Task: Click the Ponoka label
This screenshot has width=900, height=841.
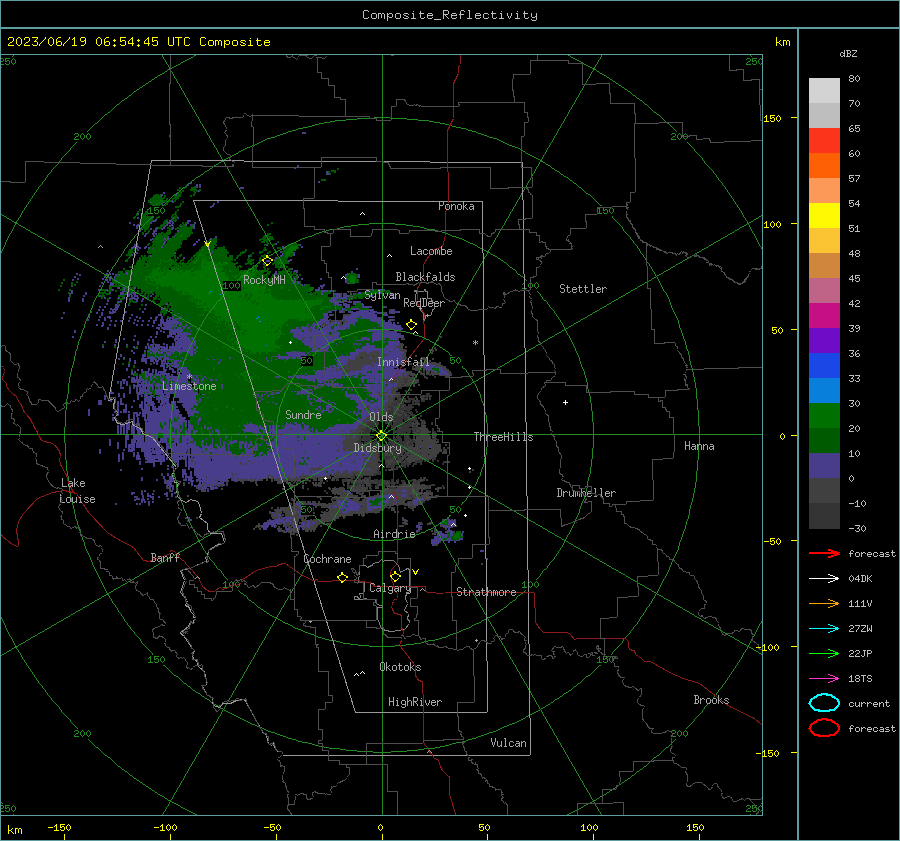Action: (x=456, y=206)
